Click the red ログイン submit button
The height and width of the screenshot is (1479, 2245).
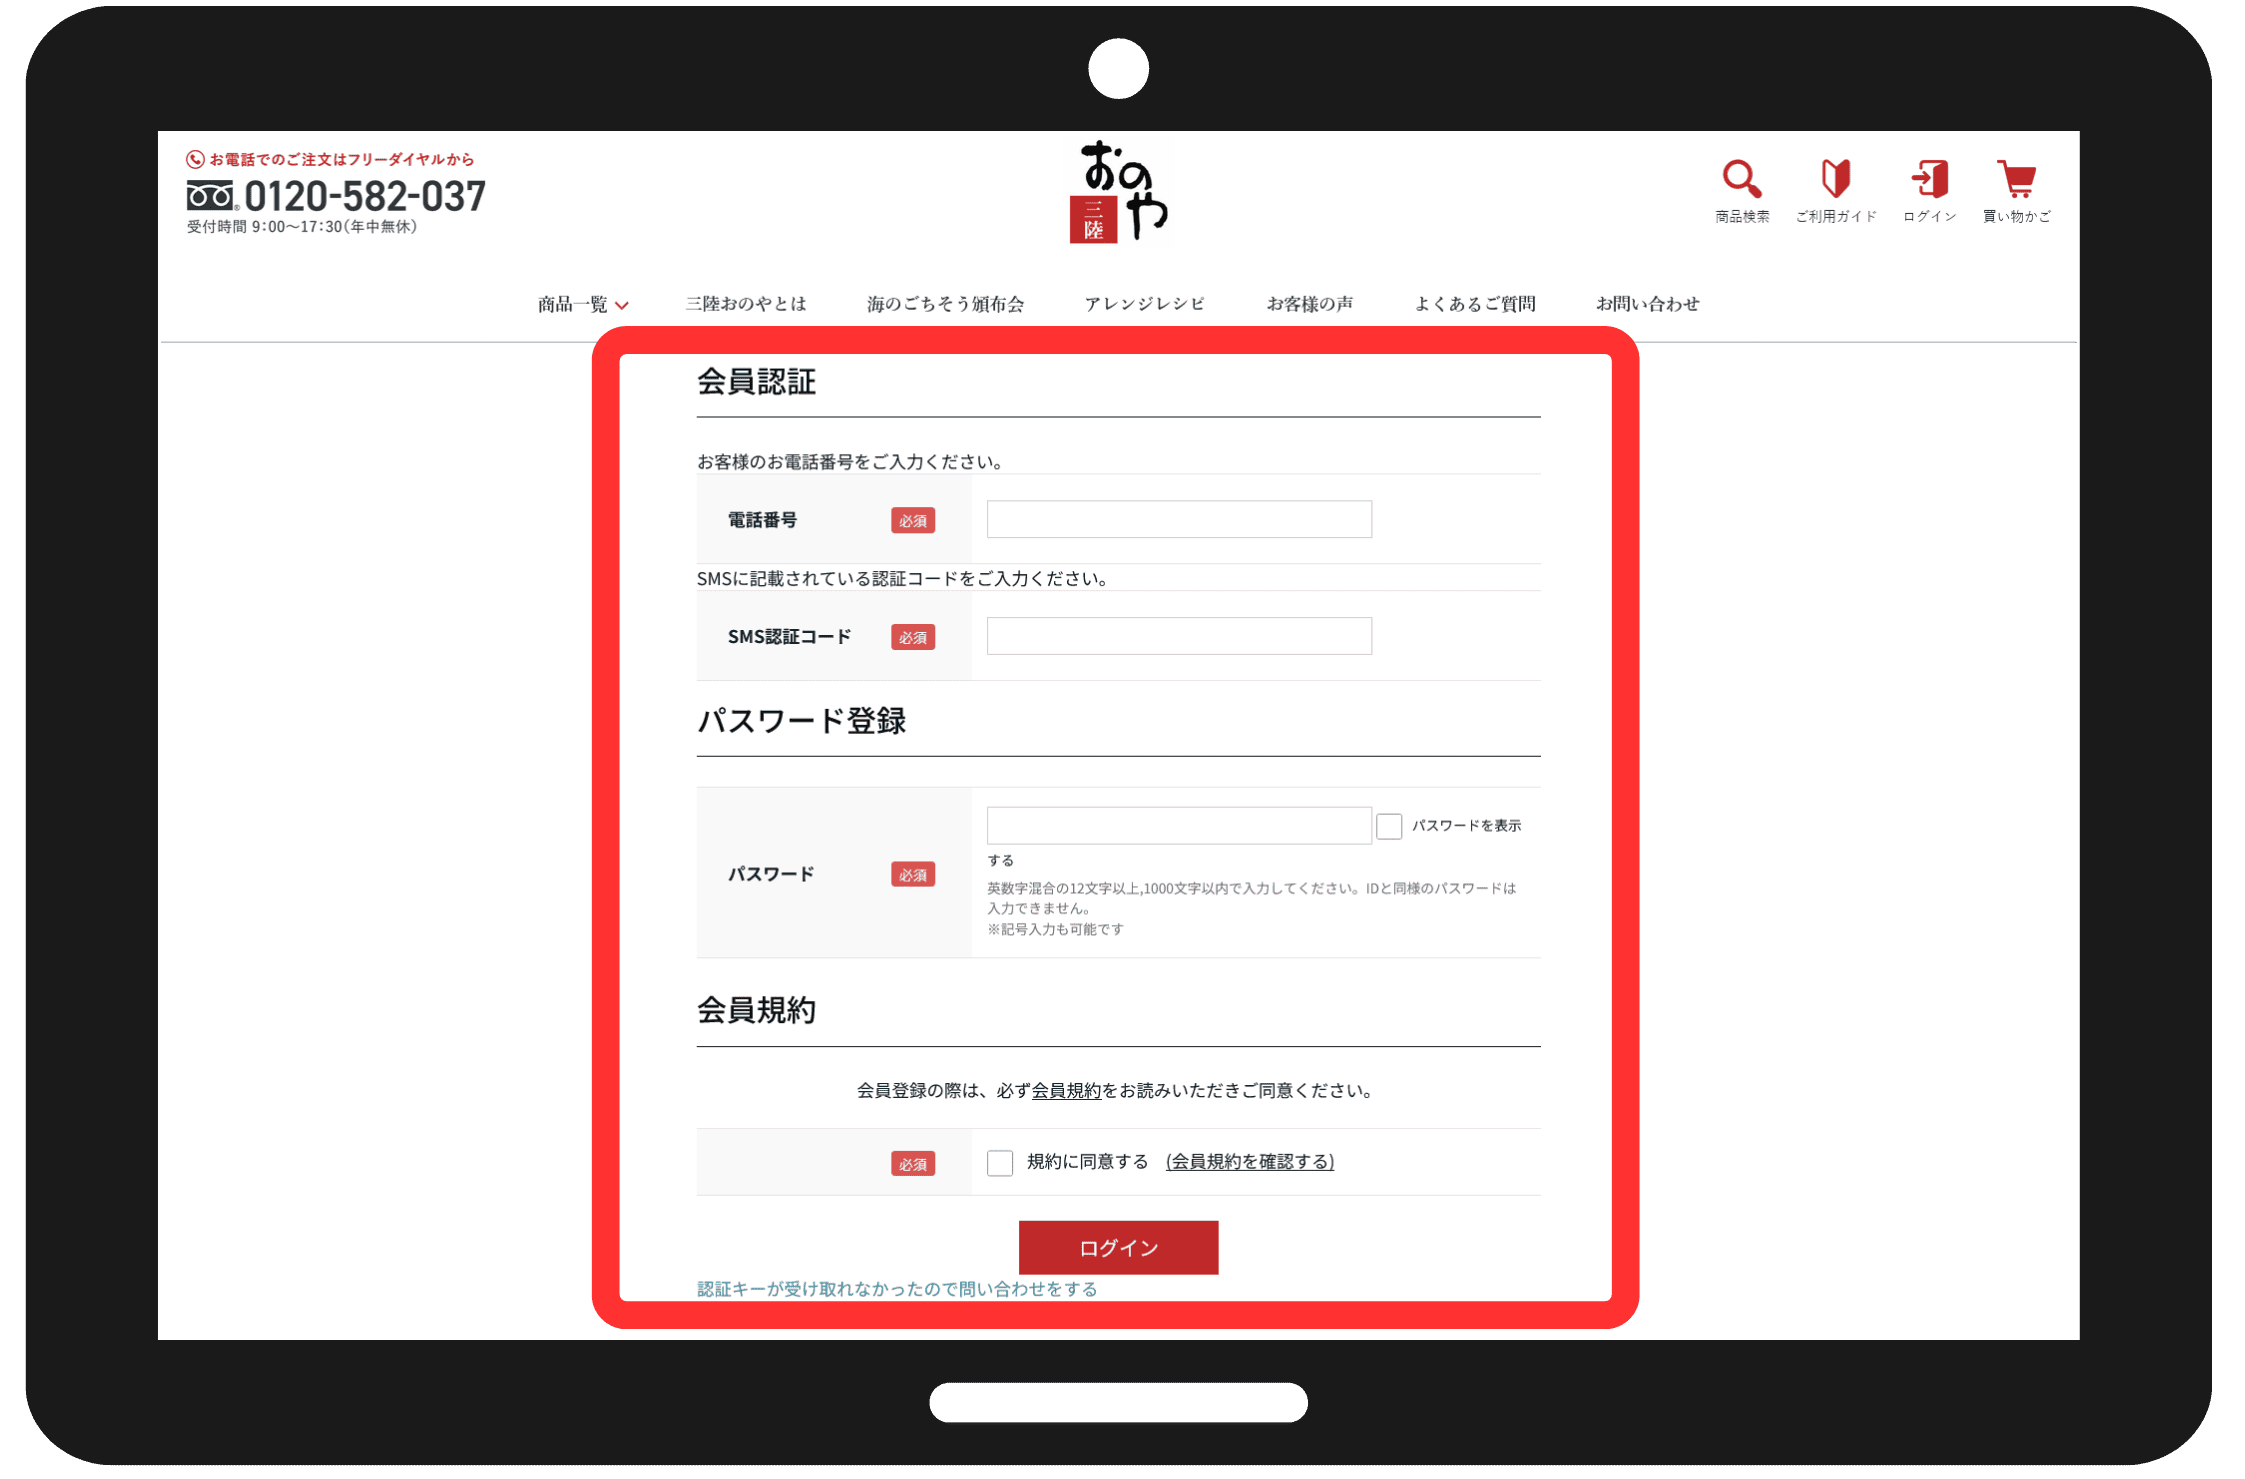(x=1119, y=1248)
